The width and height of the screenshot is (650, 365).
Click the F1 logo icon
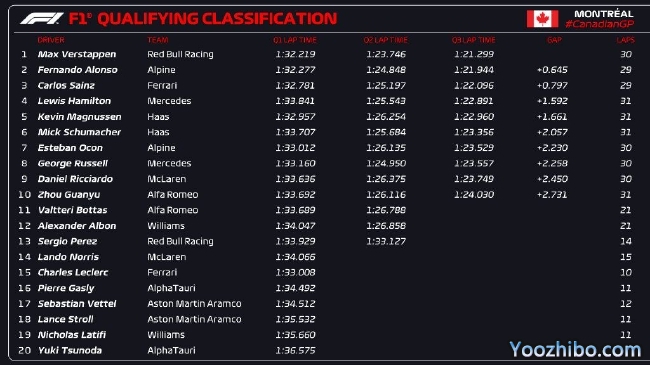(x=41, y=19)
